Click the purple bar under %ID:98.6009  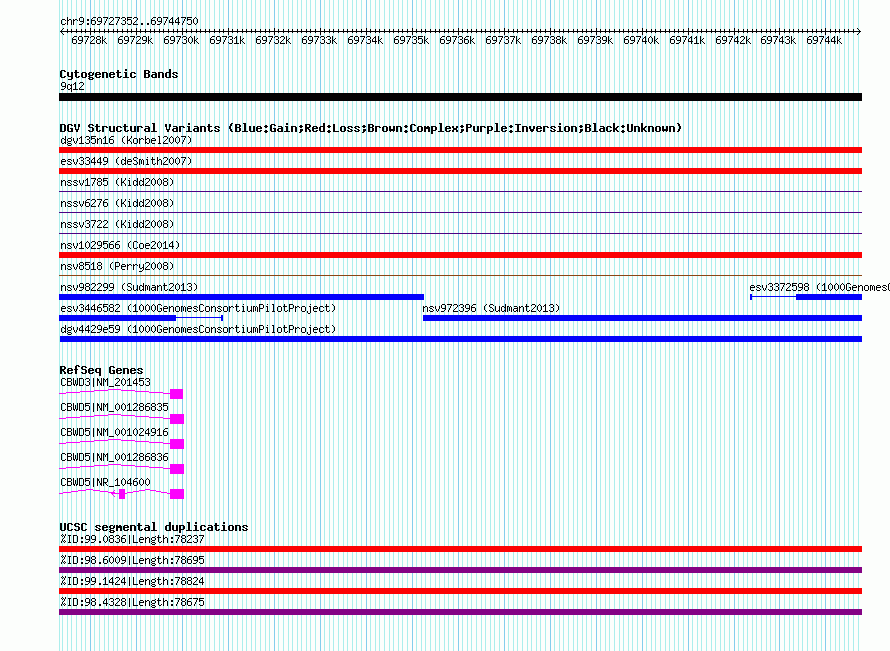(460, 570)
